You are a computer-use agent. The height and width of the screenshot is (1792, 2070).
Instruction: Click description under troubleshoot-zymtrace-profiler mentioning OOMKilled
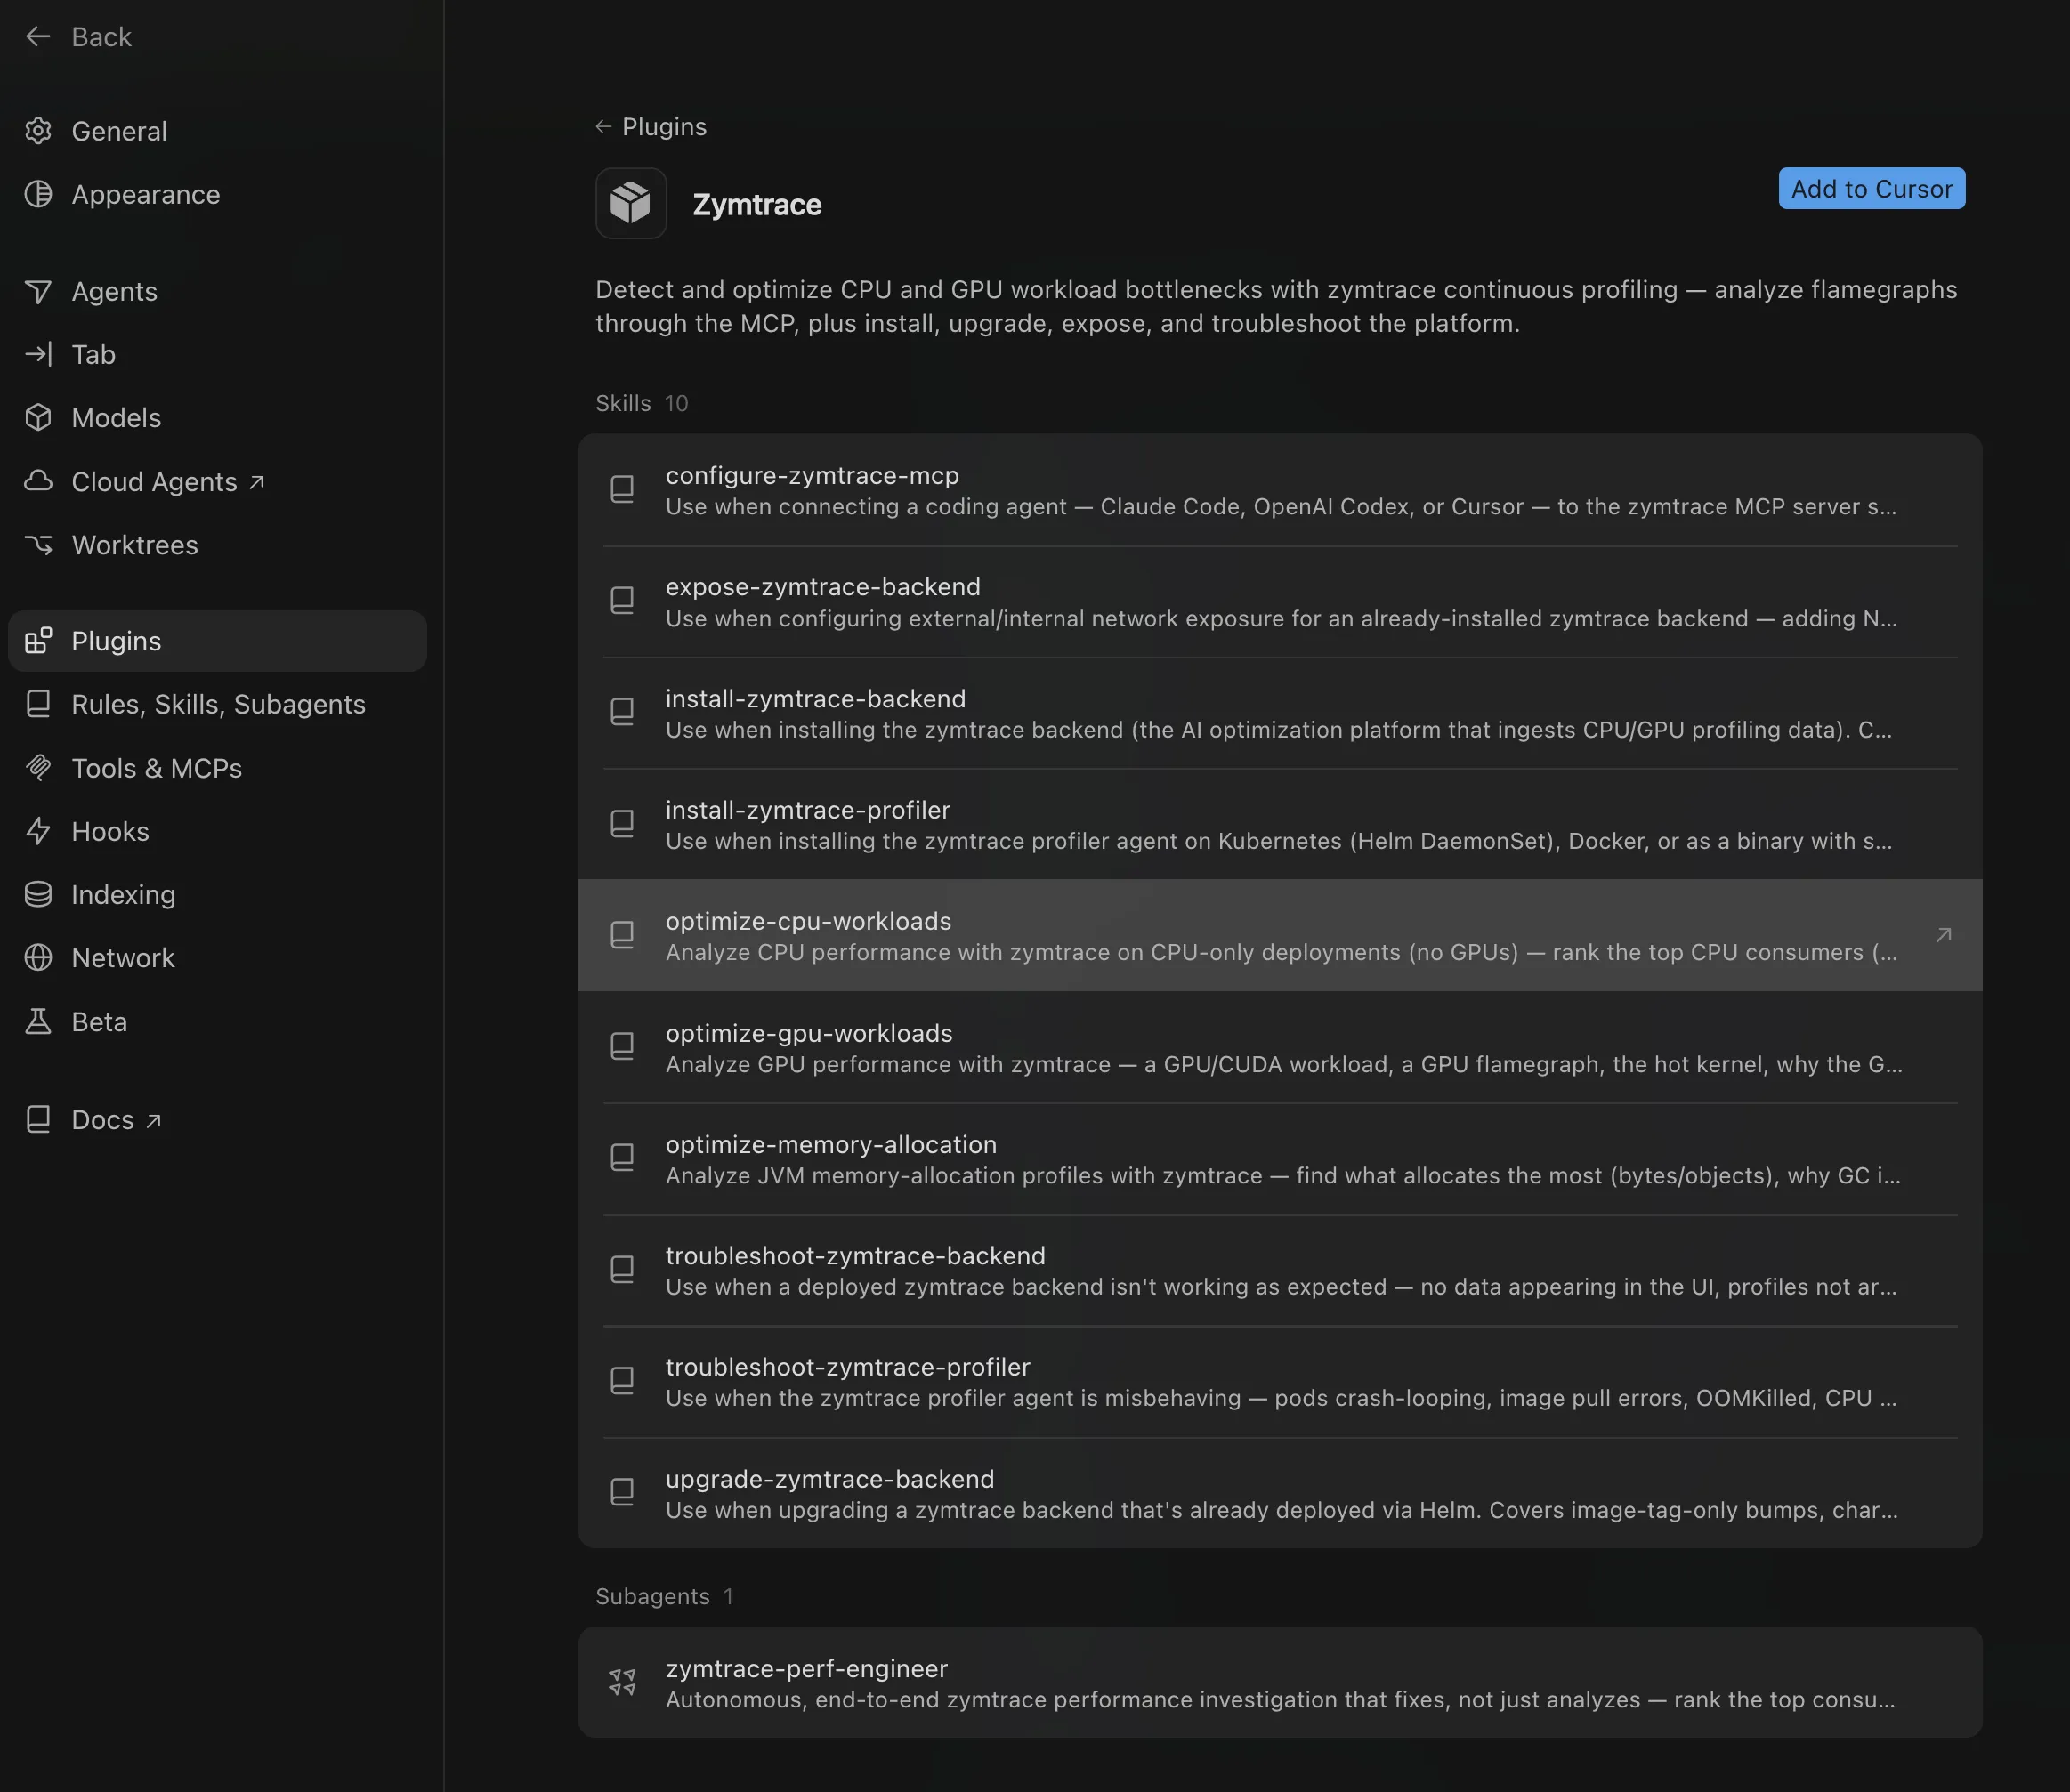(x=1281, y=1398)
